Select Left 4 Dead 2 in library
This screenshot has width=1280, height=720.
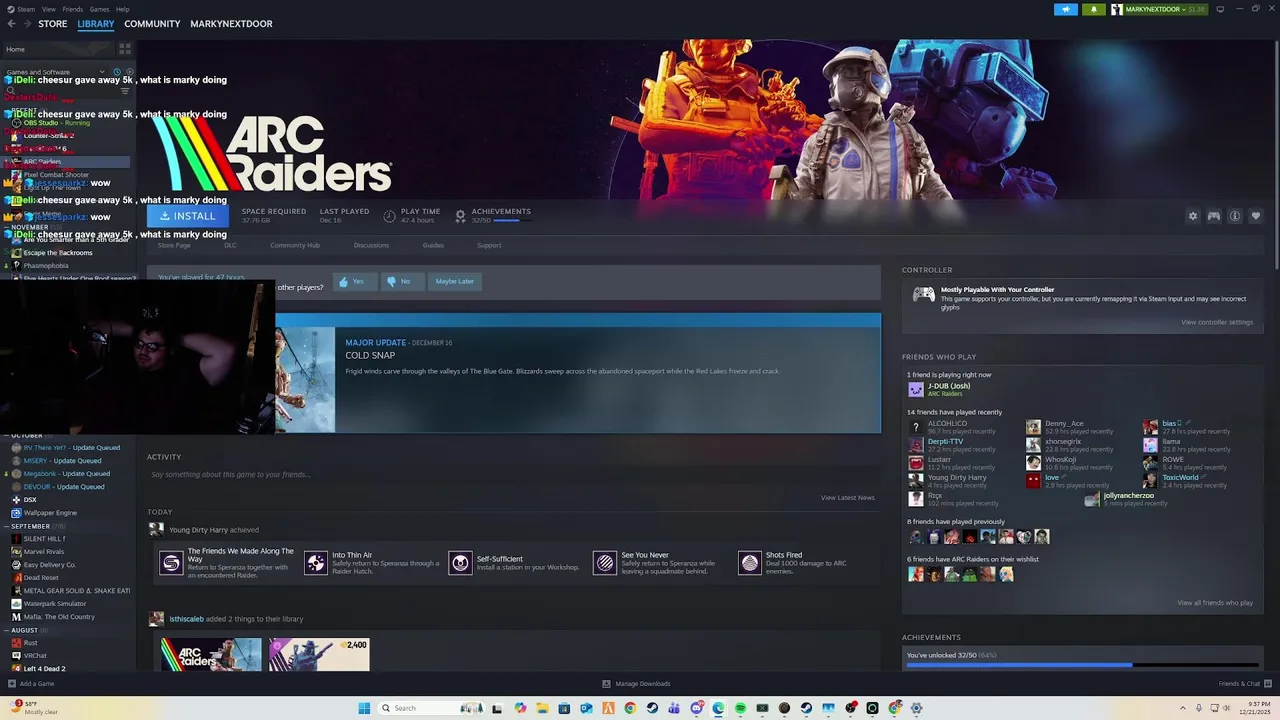click(44, 669)
